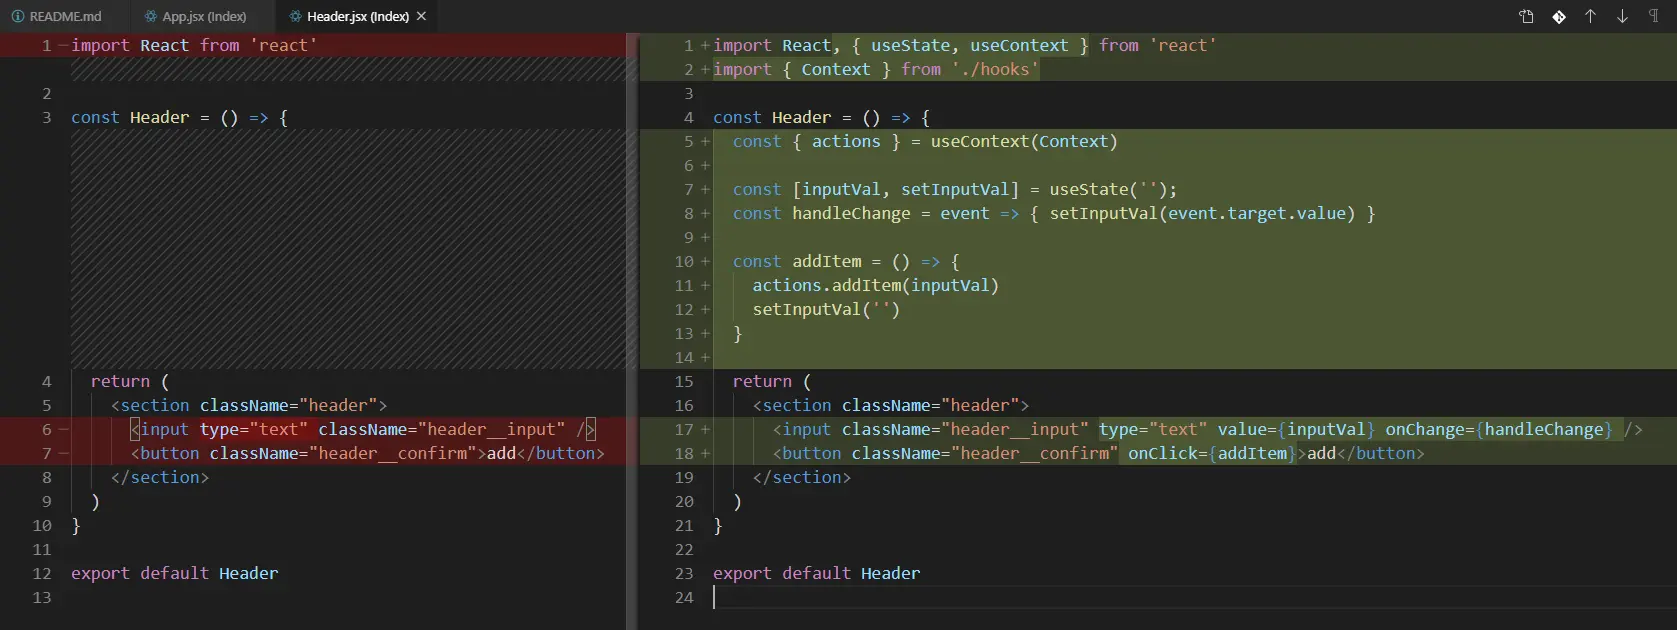Screen dimensions: 1677x630
Task: Click "useState, useContext" import on right line 1
Action: (969, 45)
